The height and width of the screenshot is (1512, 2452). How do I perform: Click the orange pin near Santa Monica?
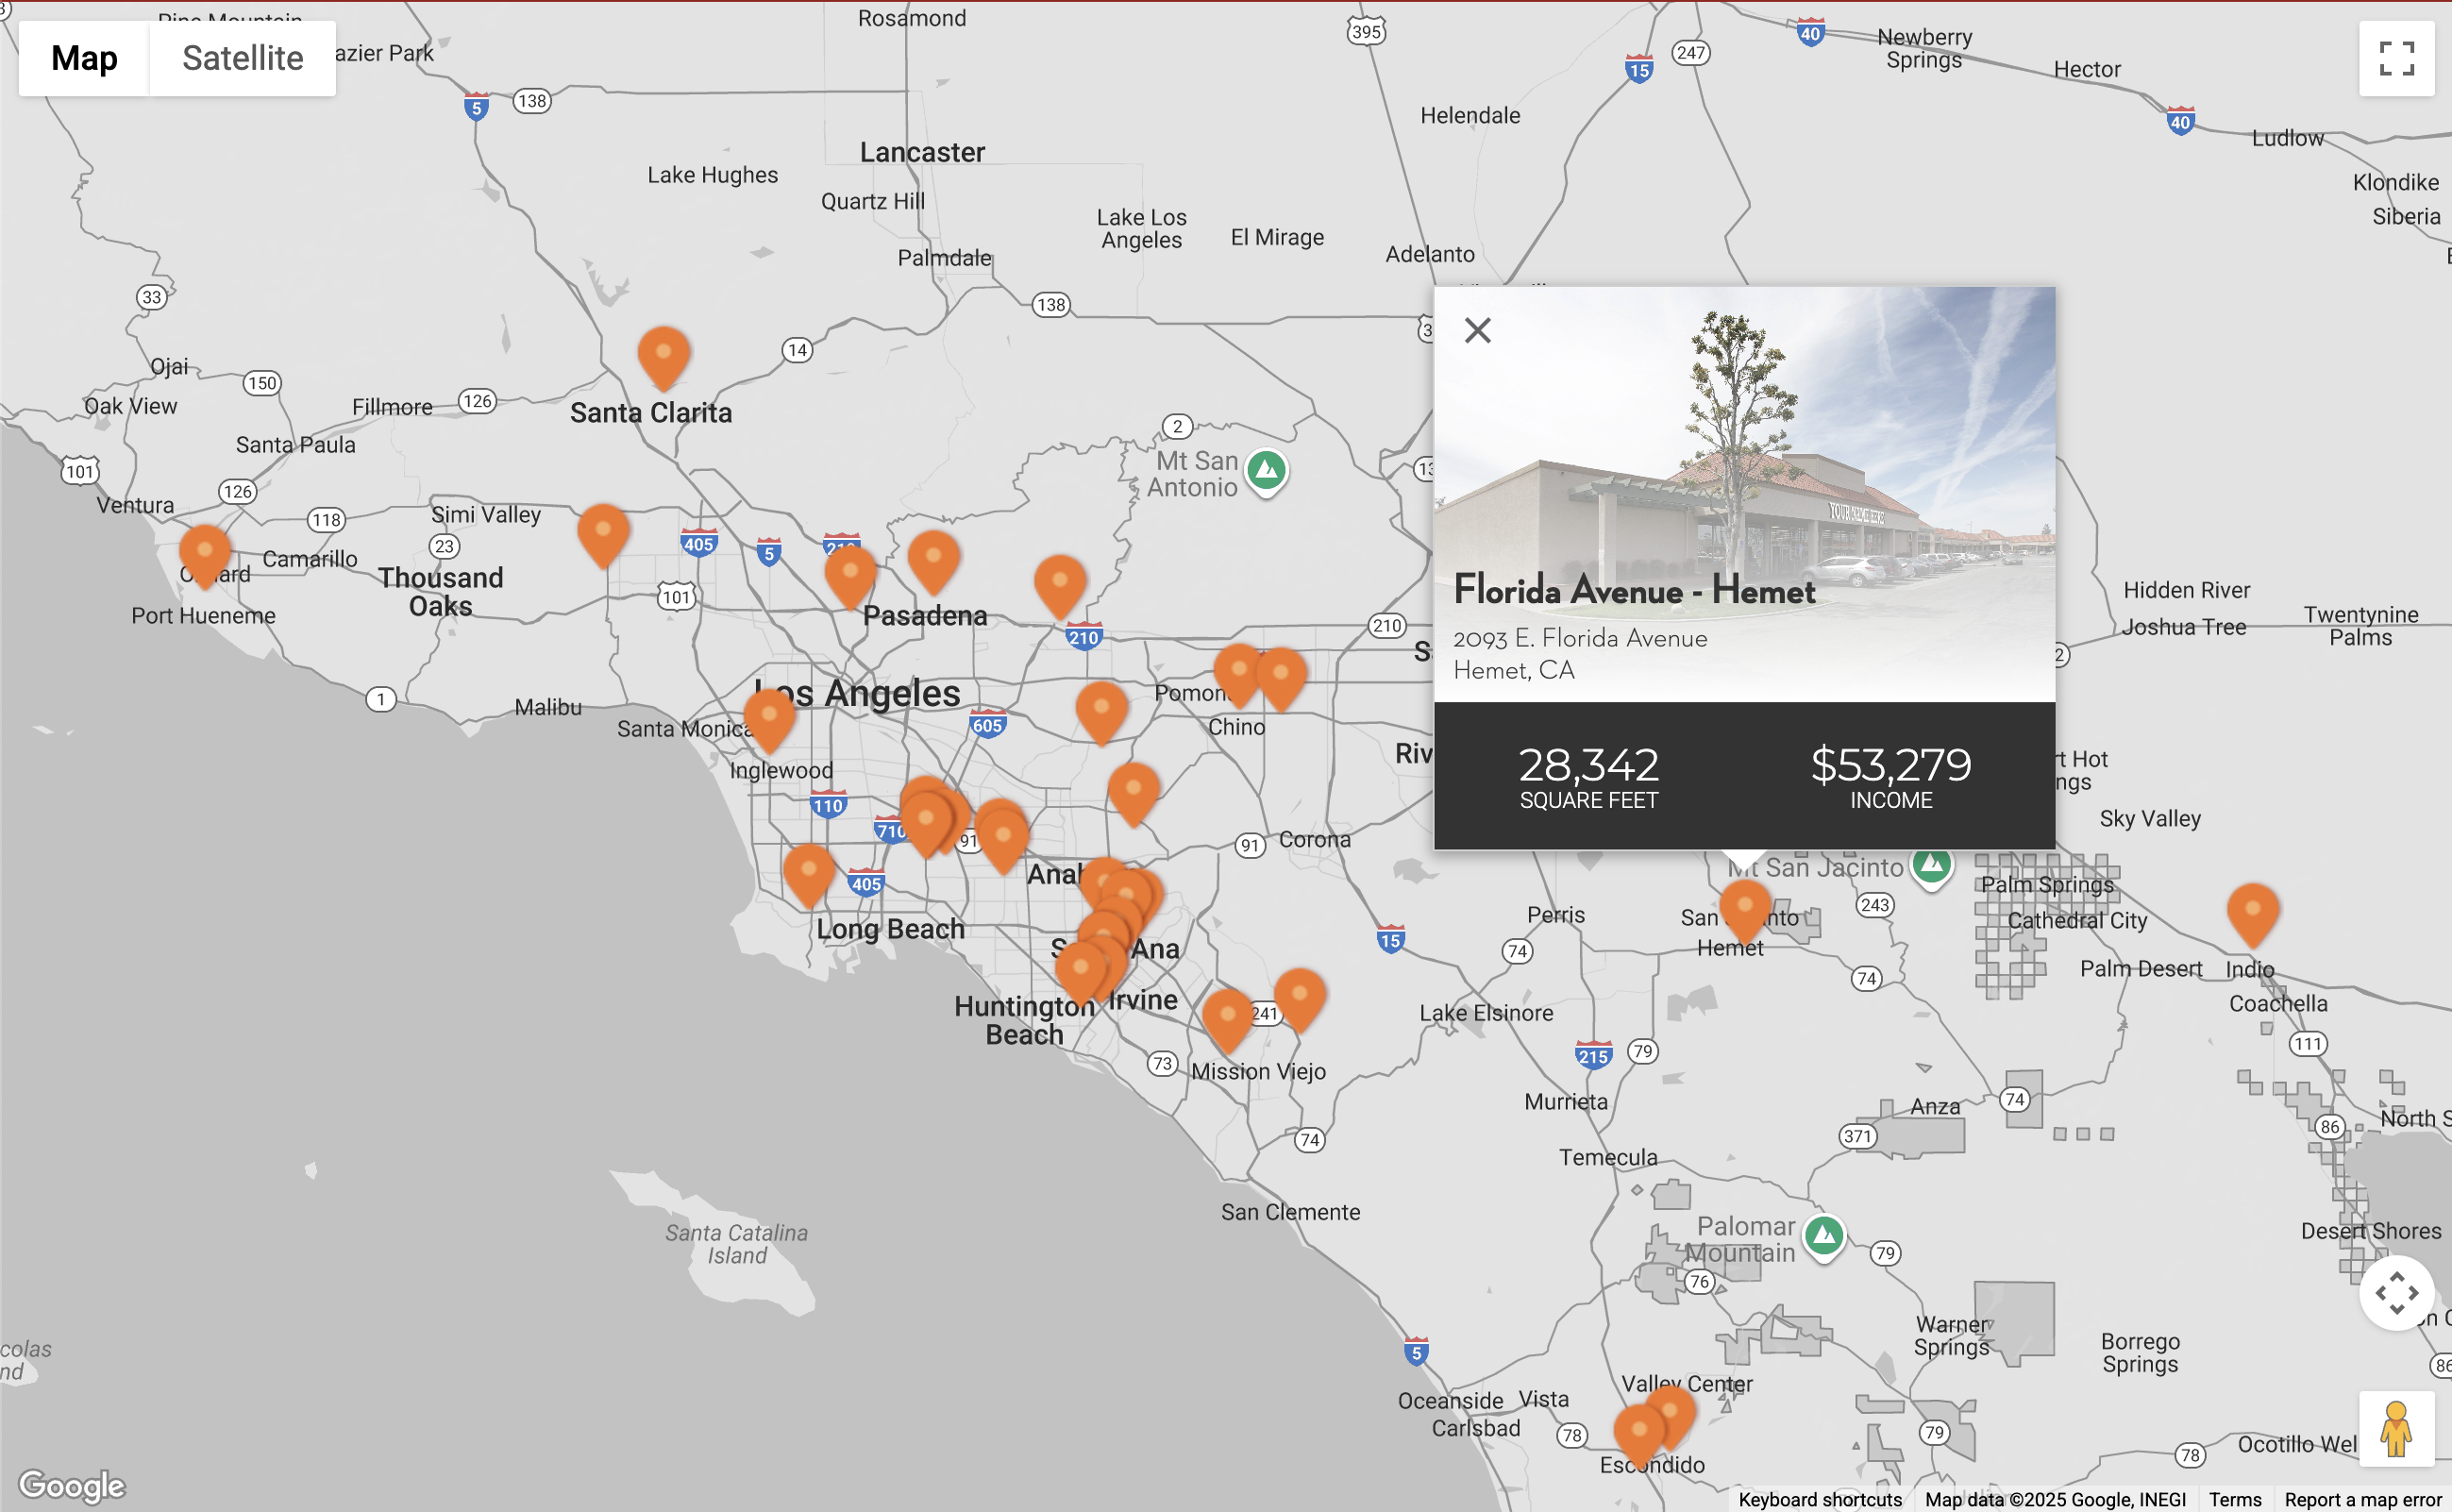pyautogui.click(x=769, y=718)
